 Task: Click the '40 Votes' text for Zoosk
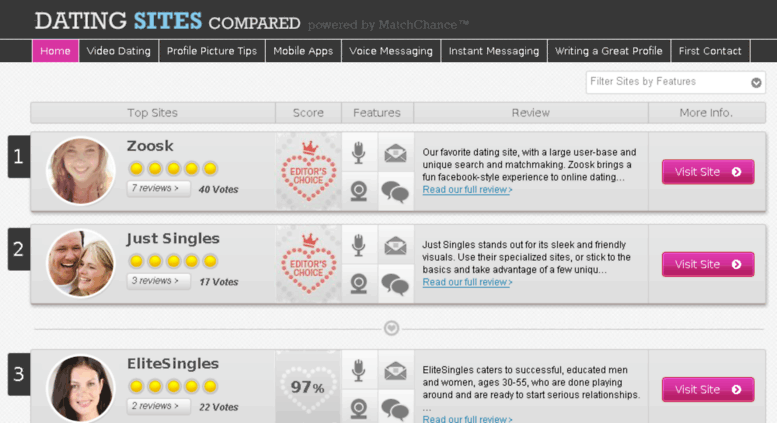pyautogui.click(x=219, y=190)
